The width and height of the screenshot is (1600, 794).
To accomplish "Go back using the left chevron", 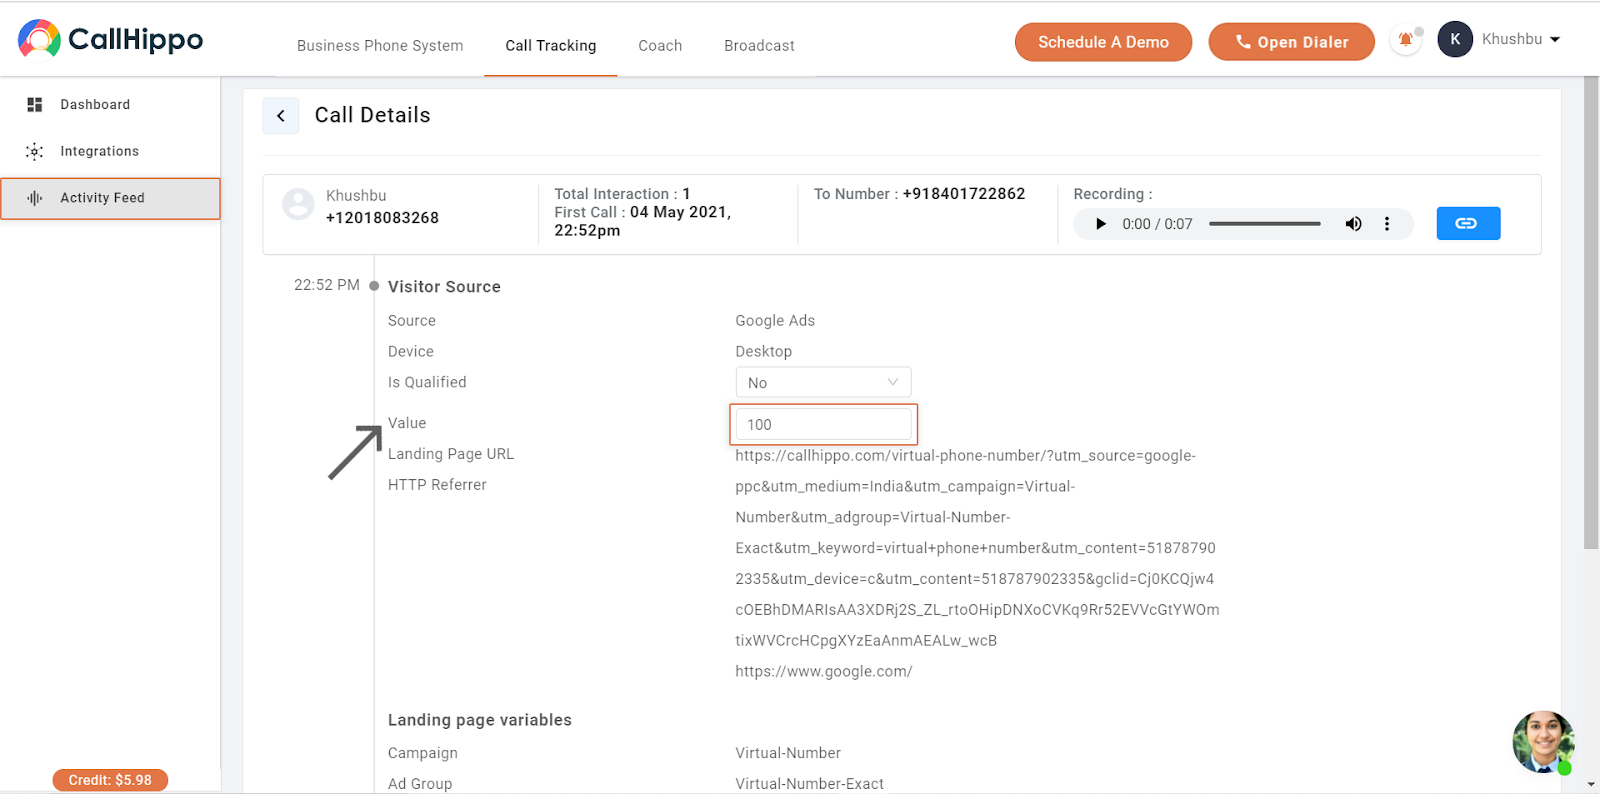I will [x=281, y=116].
